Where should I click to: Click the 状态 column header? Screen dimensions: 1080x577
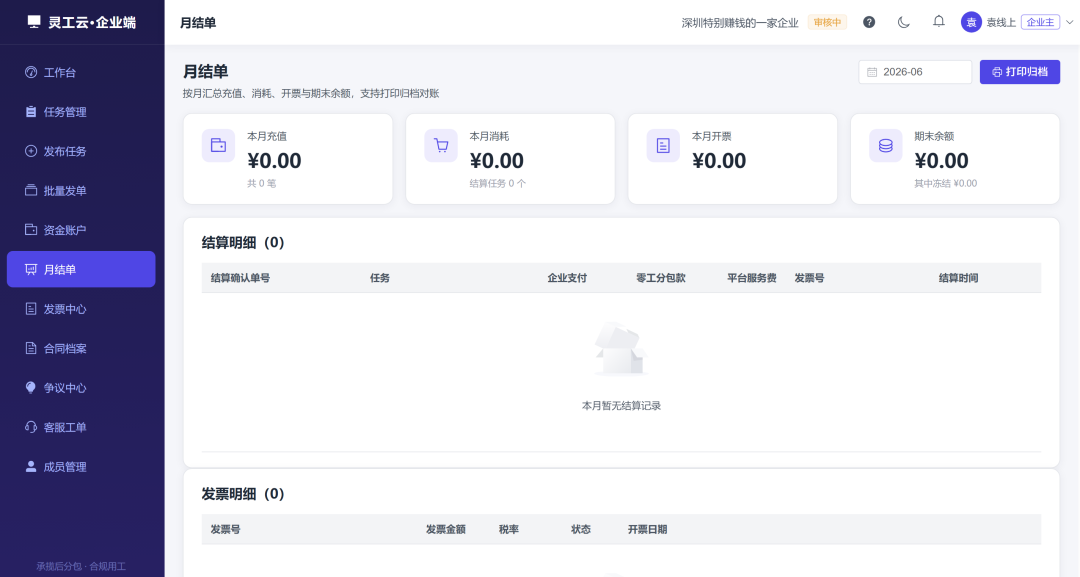(581, 529)
